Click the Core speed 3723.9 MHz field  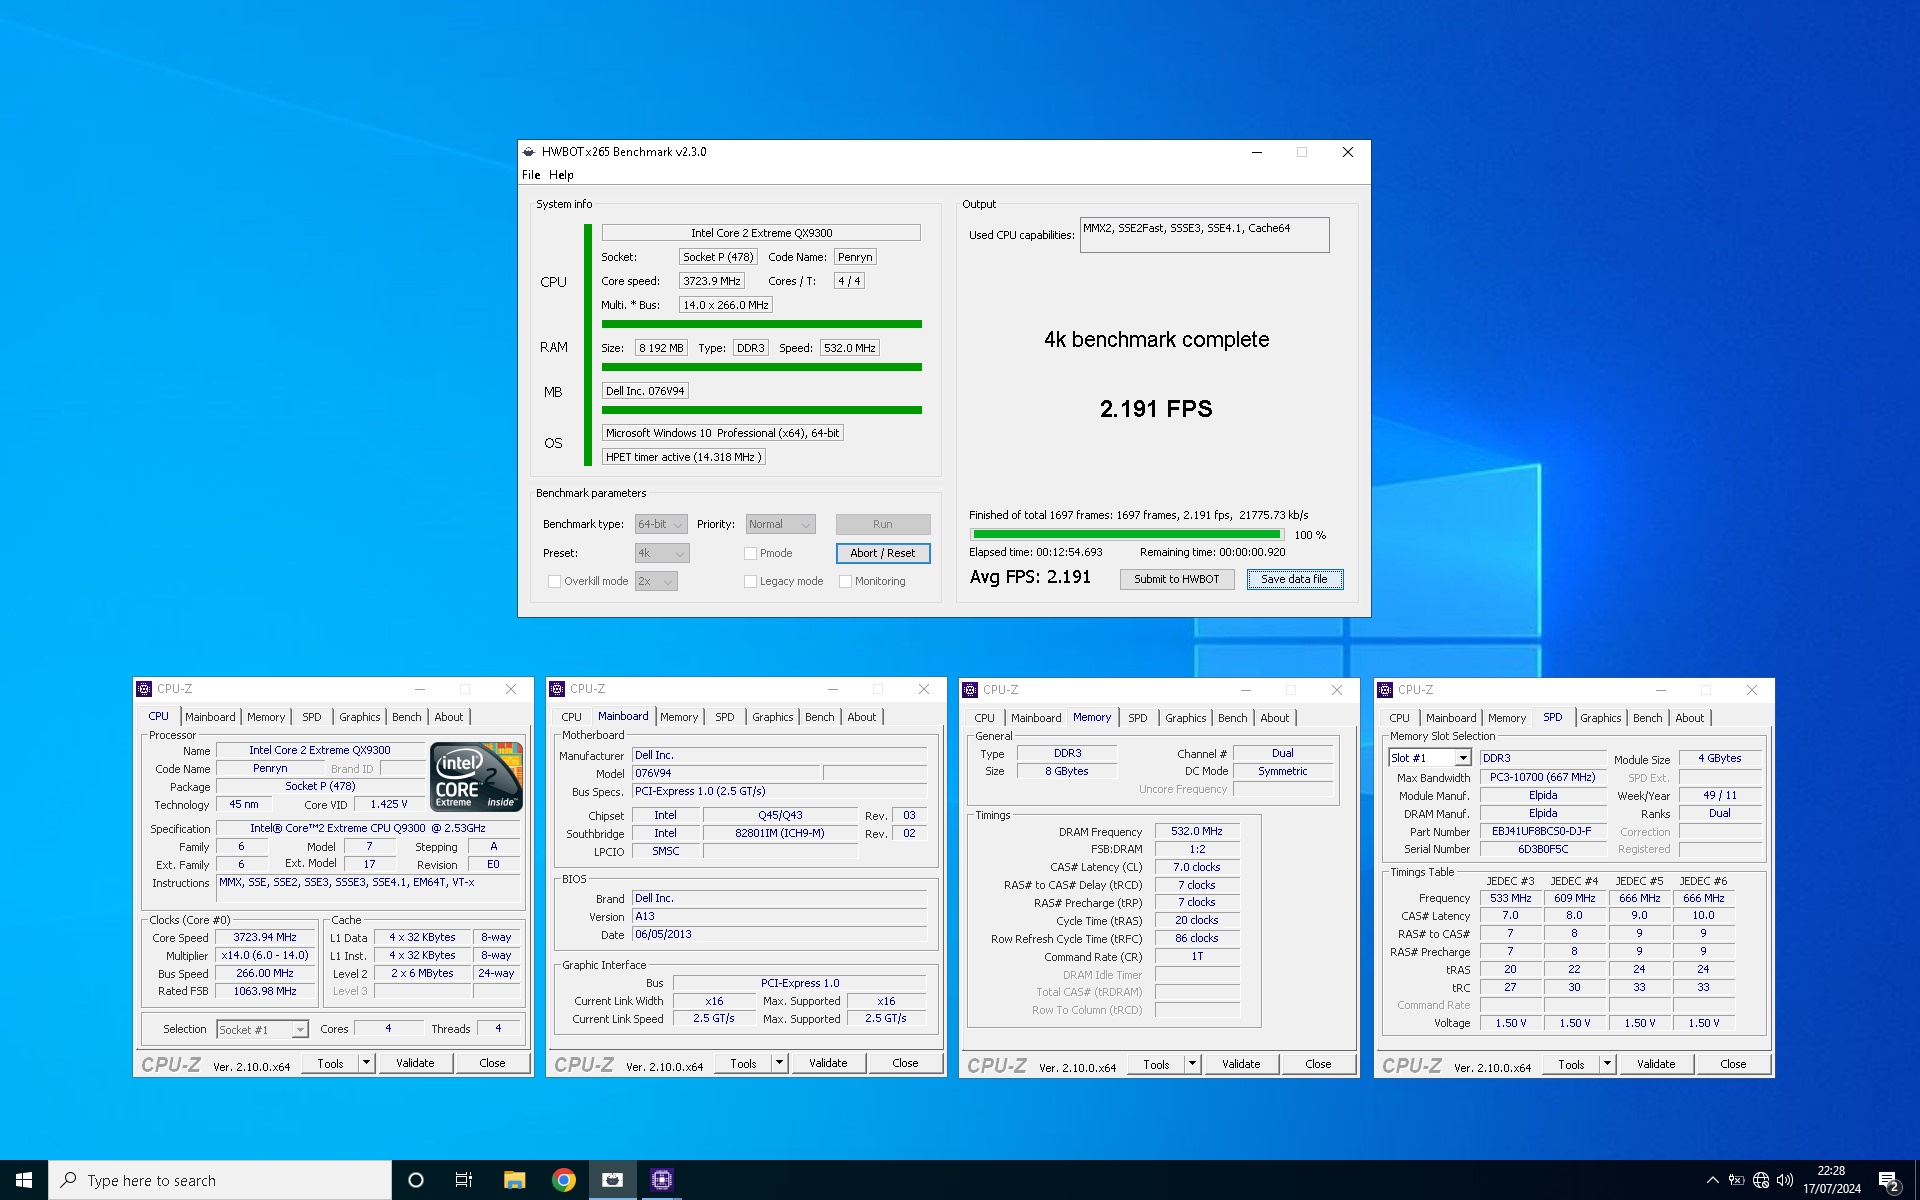pos(712,281)
